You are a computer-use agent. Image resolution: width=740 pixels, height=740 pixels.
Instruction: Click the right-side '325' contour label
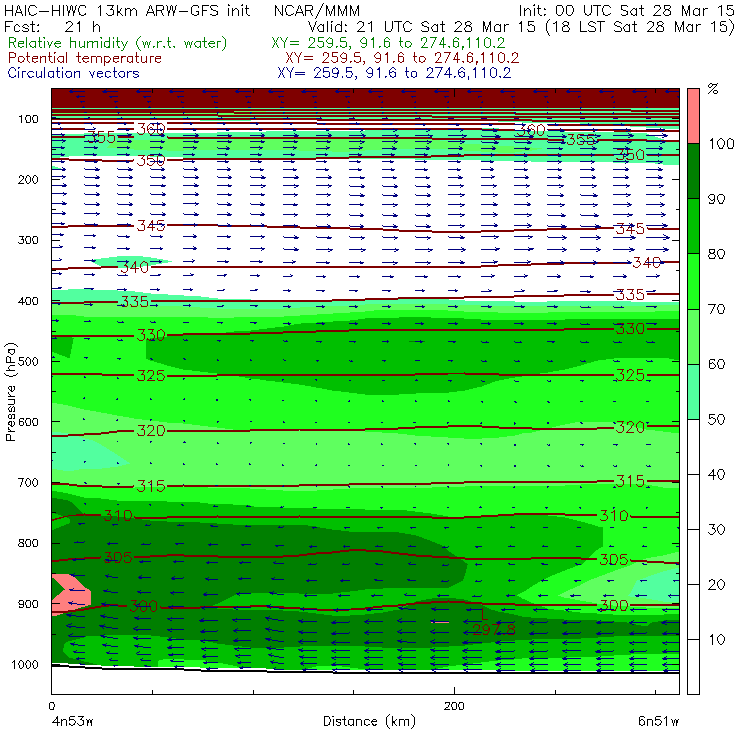630,375
